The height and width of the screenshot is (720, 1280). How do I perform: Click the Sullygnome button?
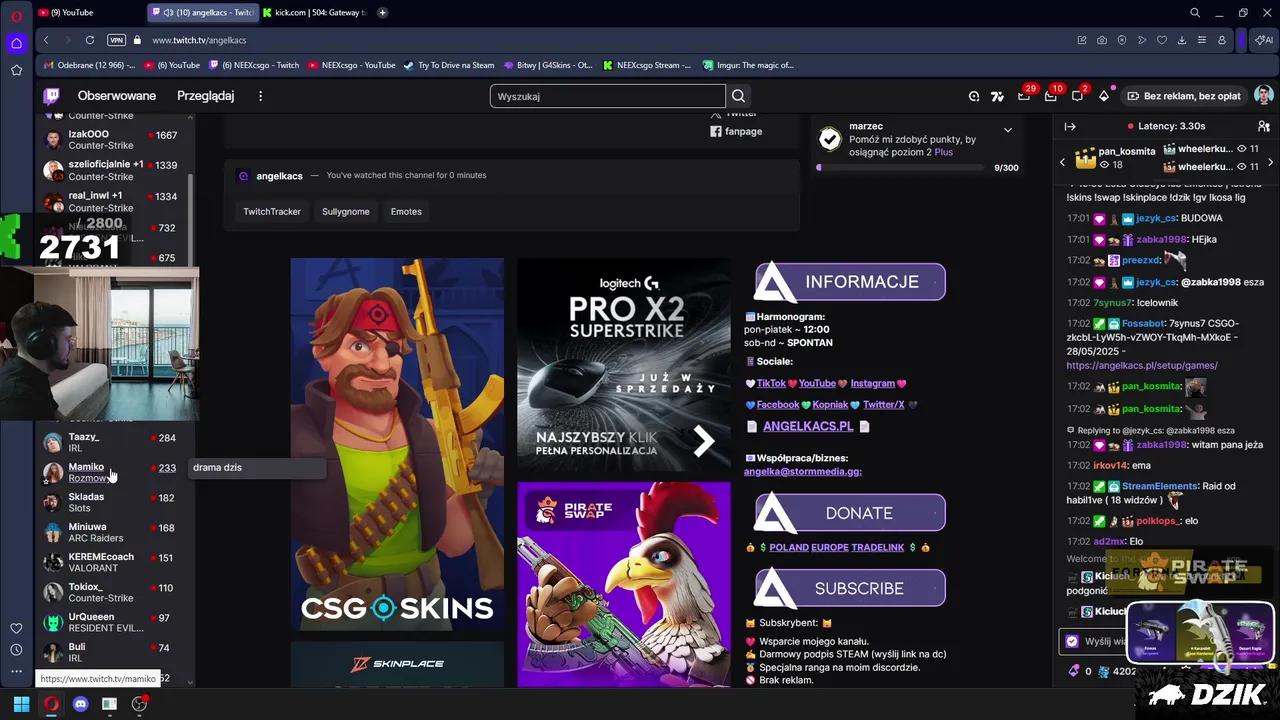coord(346,211)
